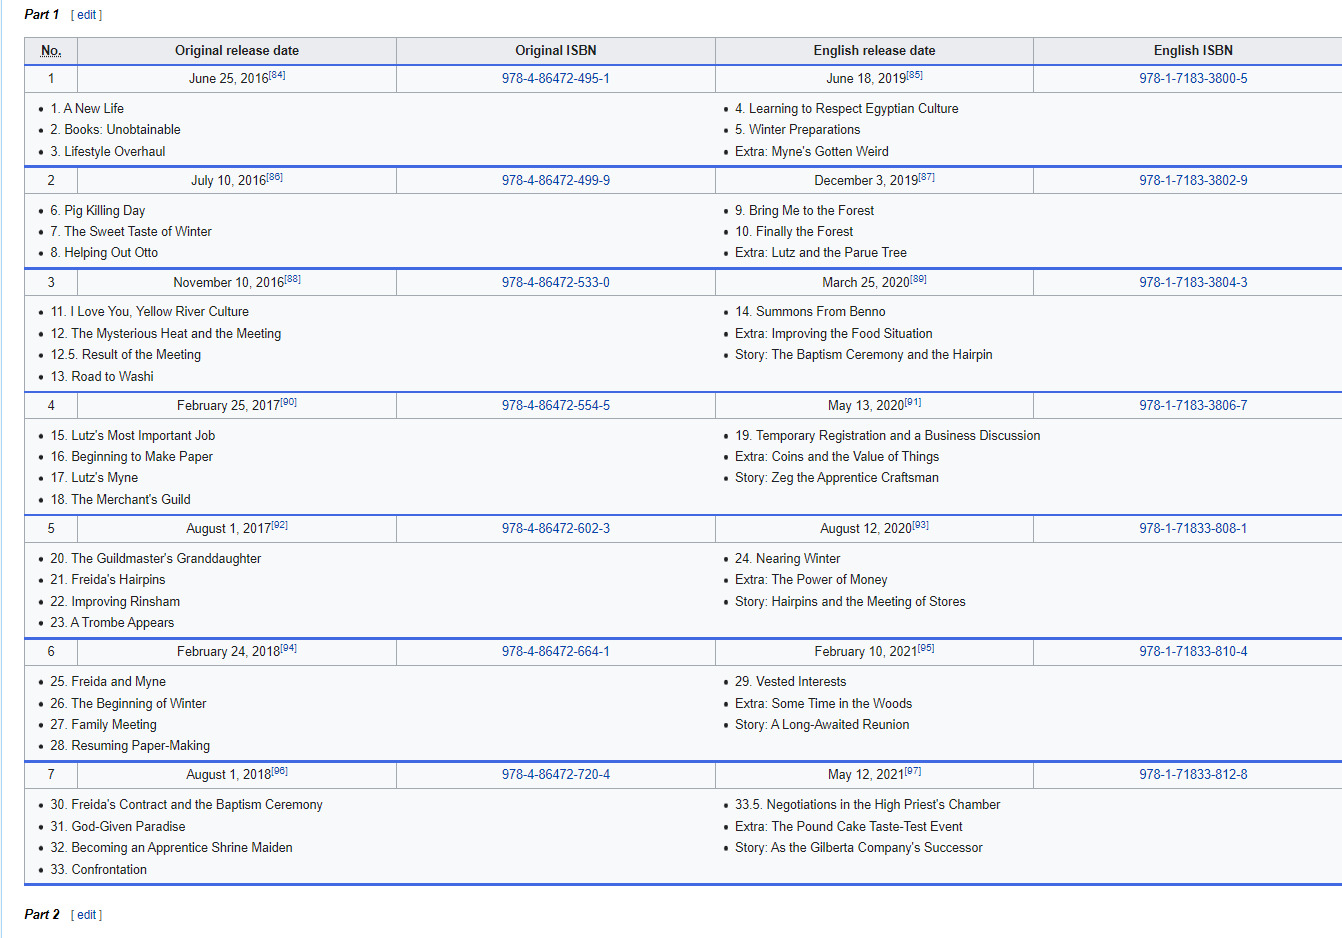This screenshot has height=938, width=1342.
Task: Open original ISBN 978-4-86472-533-0 link
Action: pos(555,283)
